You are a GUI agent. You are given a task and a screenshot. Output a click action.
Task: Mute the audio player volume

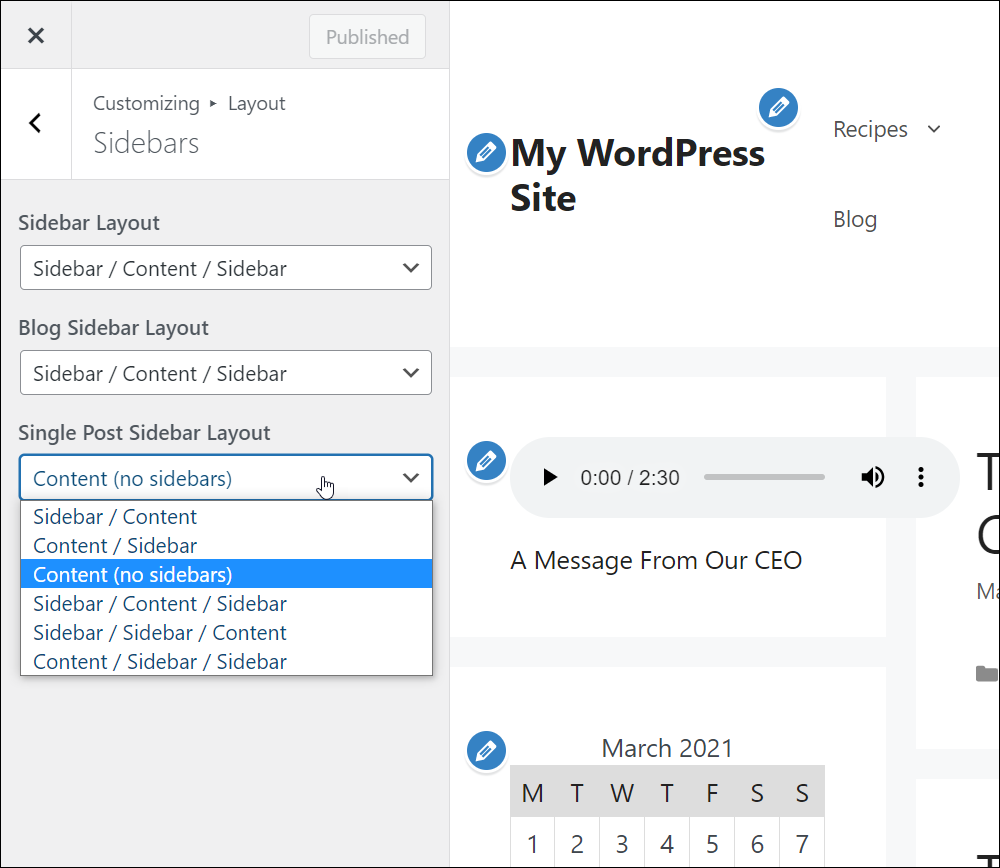tap(872, 477)
